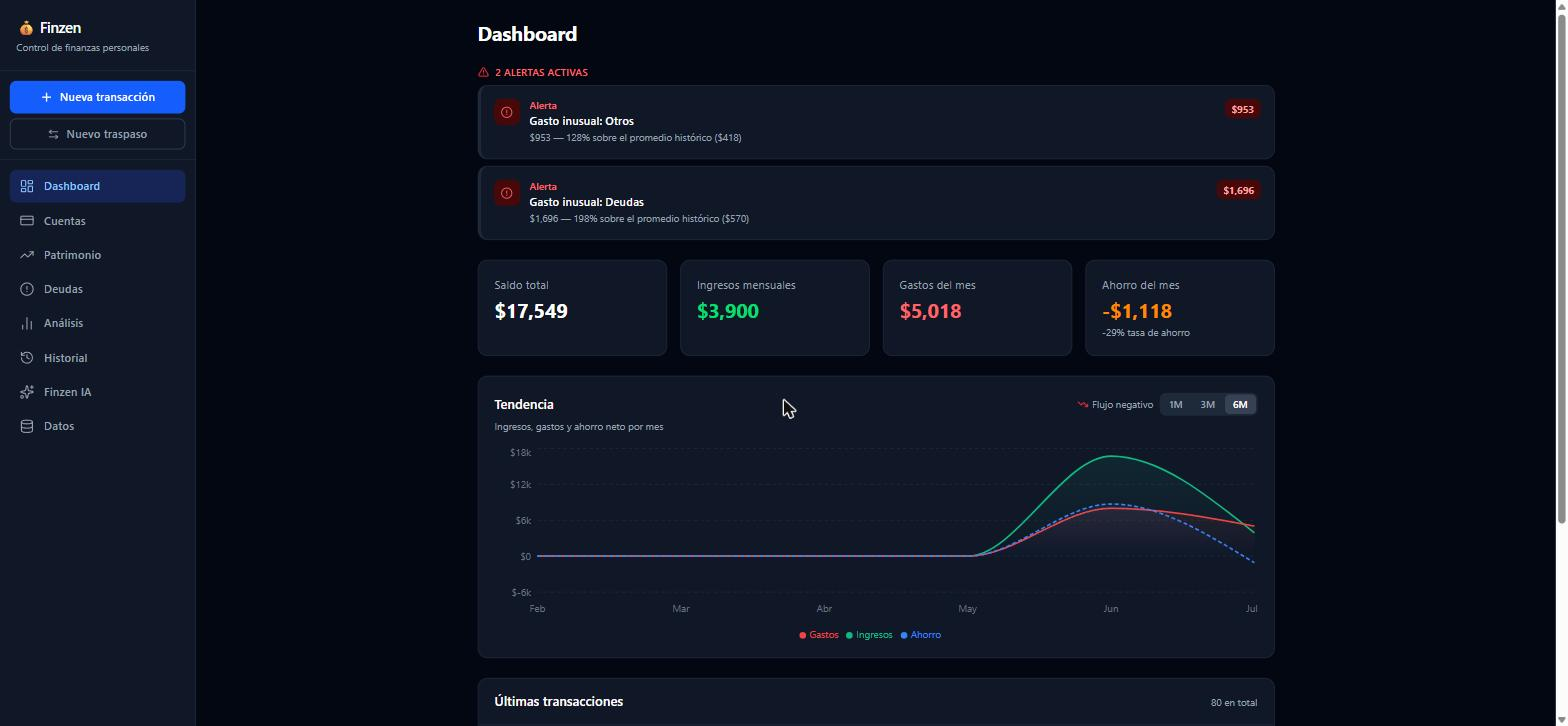Click the Ahorro del mes -$1,118 card
The image size is (1568, 726).
(1180, 308)
